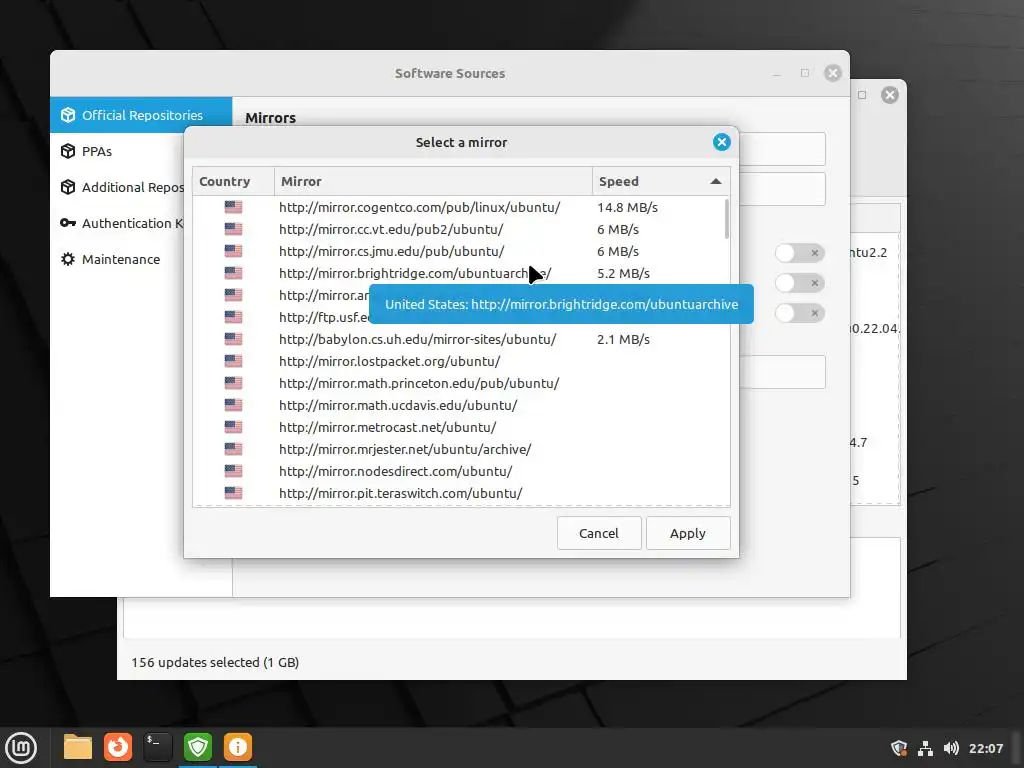The height and width of the screenshot is (768, 1024).
Task: Apply the selected mirror
Action: click(688, 533)
